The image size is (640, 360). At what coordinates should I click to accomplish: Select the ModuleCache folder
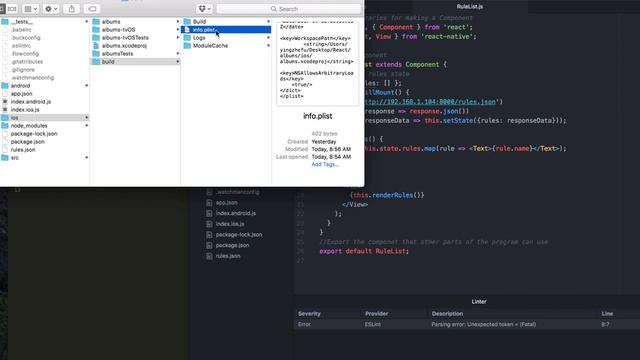(210, 46)
